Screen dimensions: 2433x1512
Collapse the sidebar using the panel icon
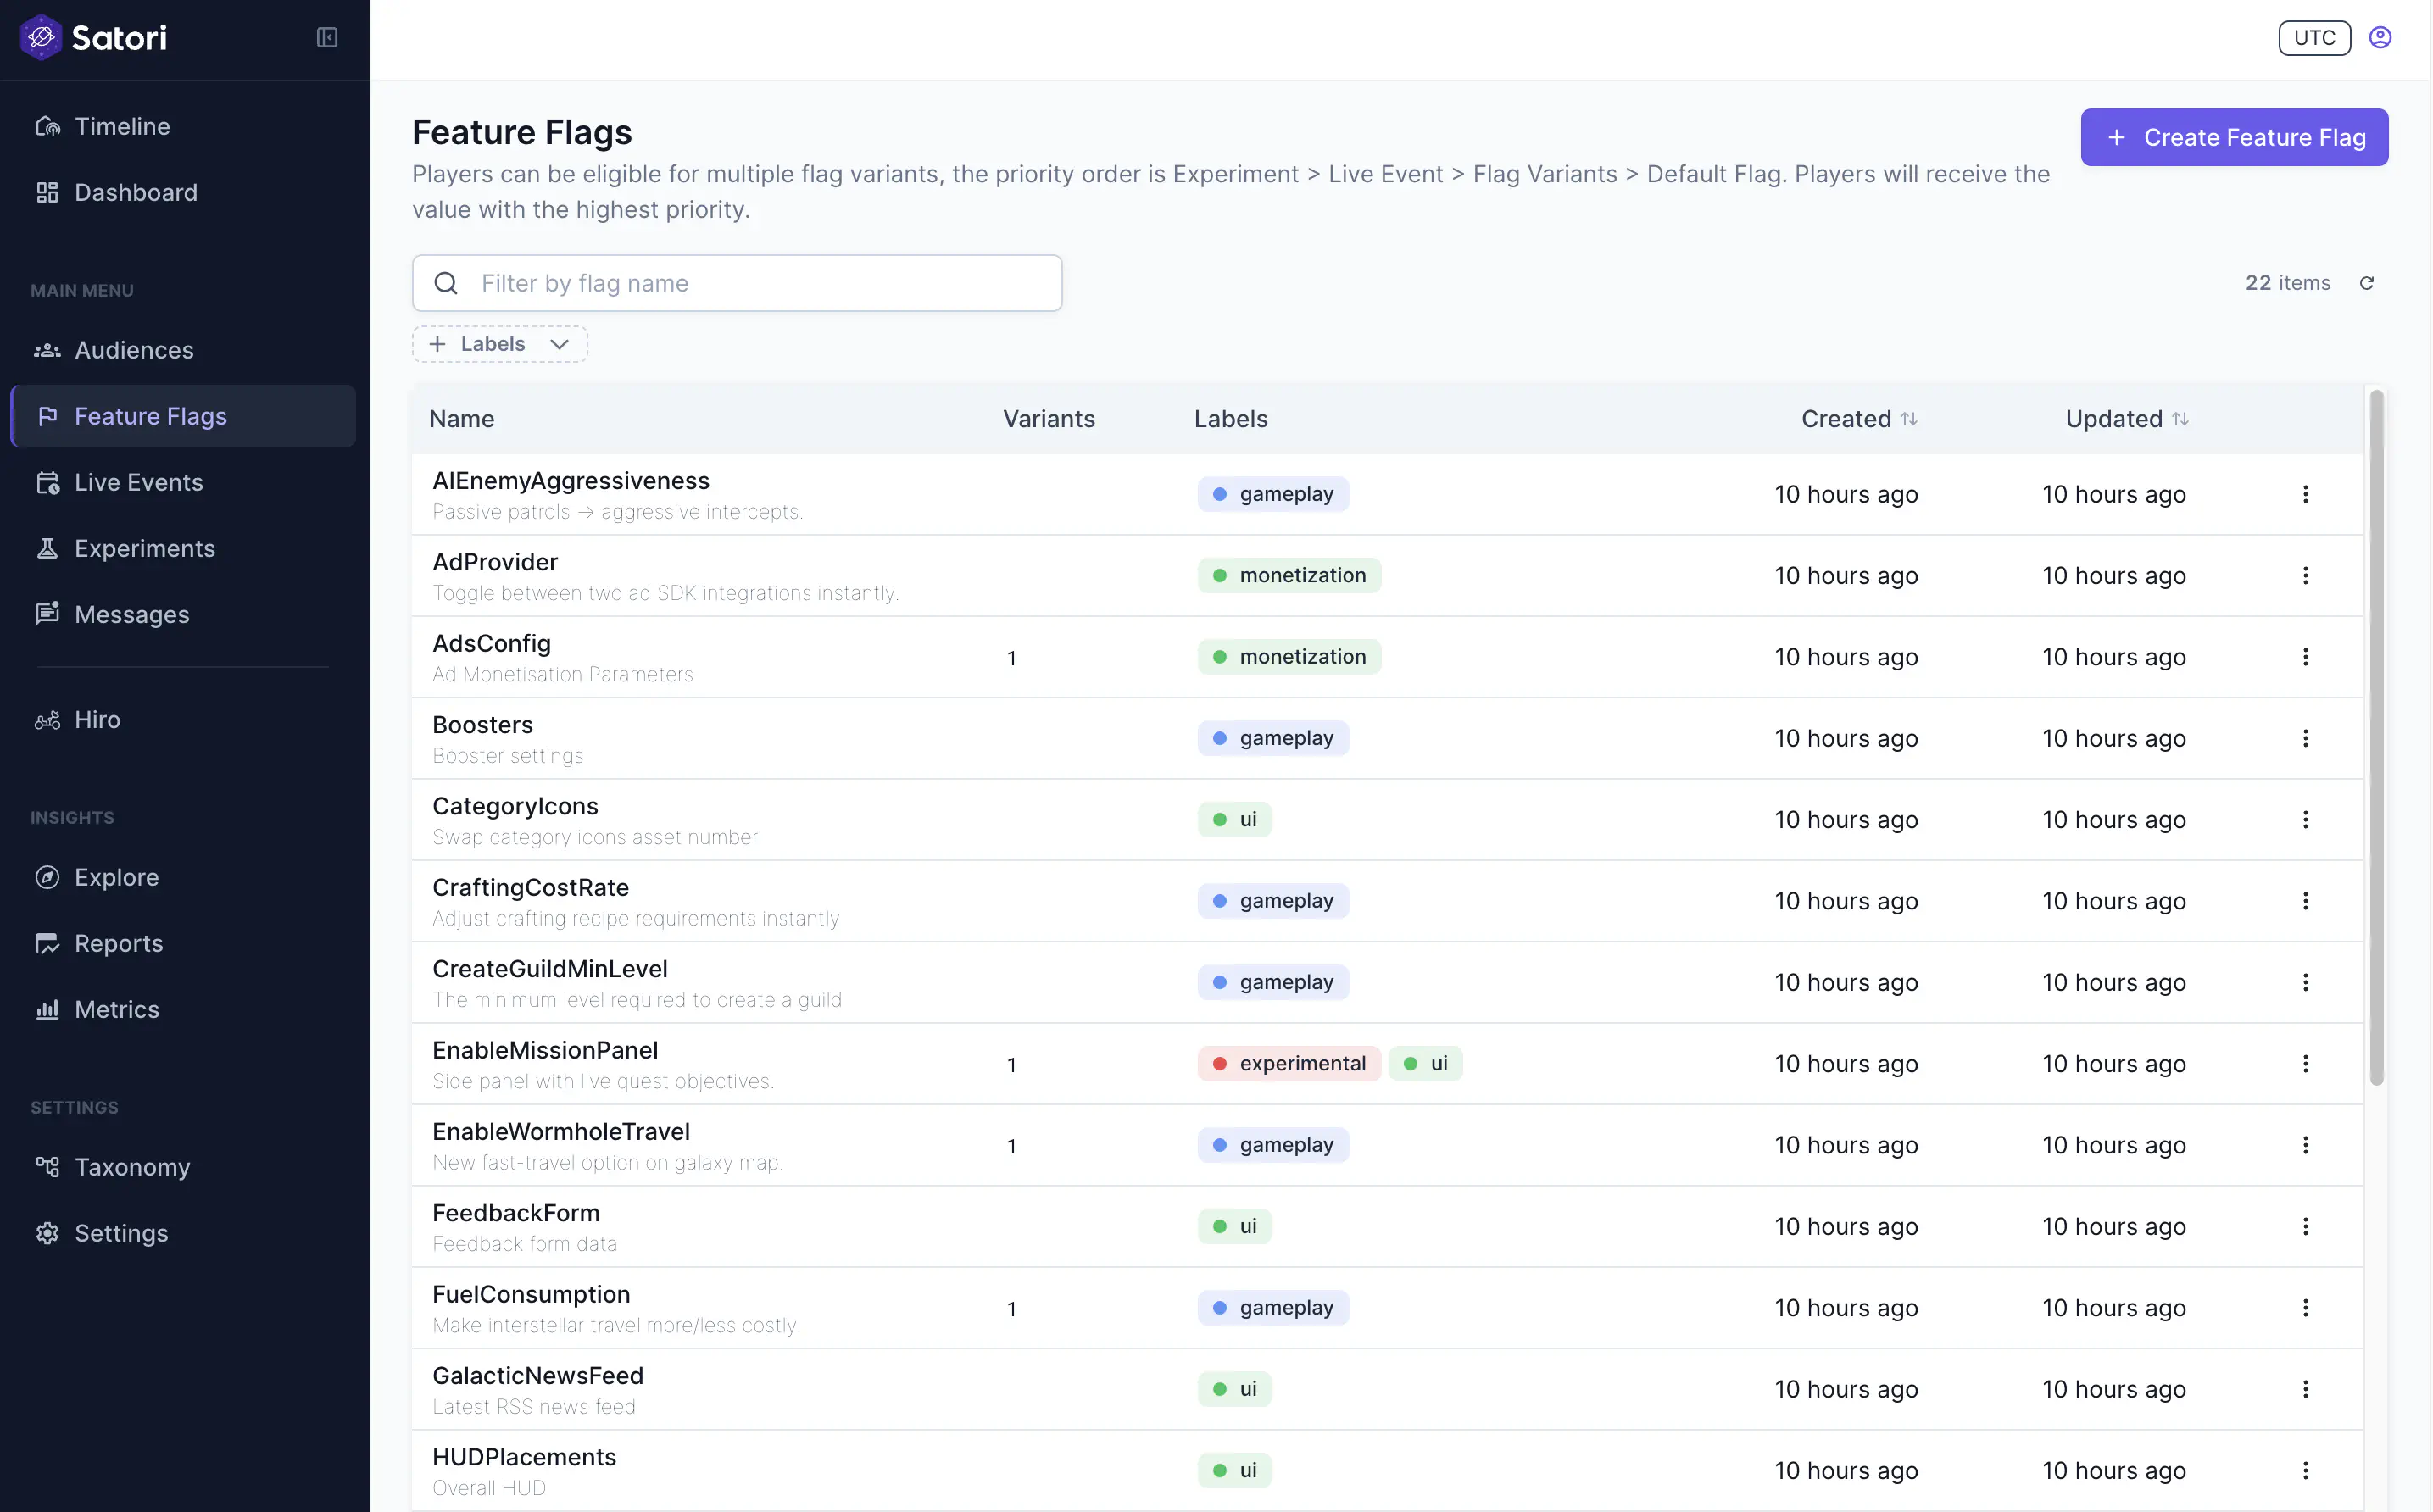point(326,38)
